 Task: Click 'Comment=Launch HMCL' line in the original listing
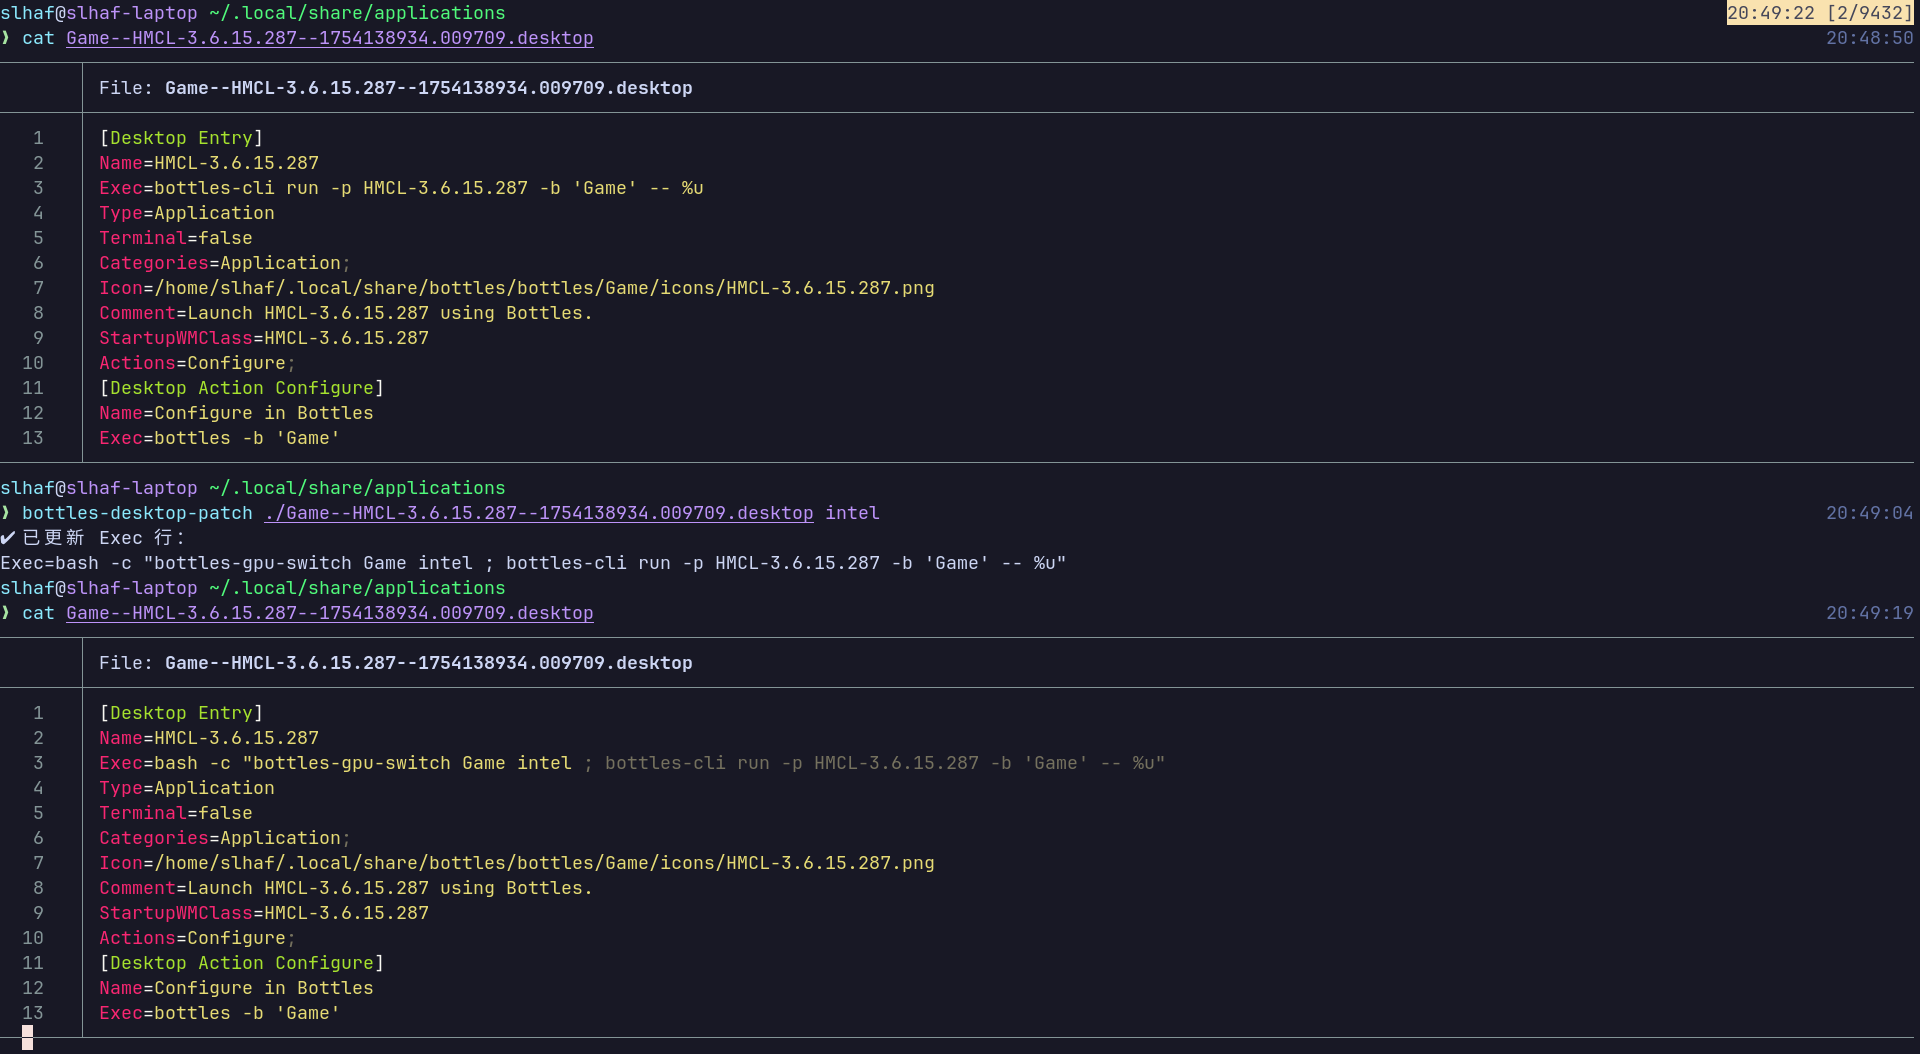pyautogui.click(x=346, y=313)
